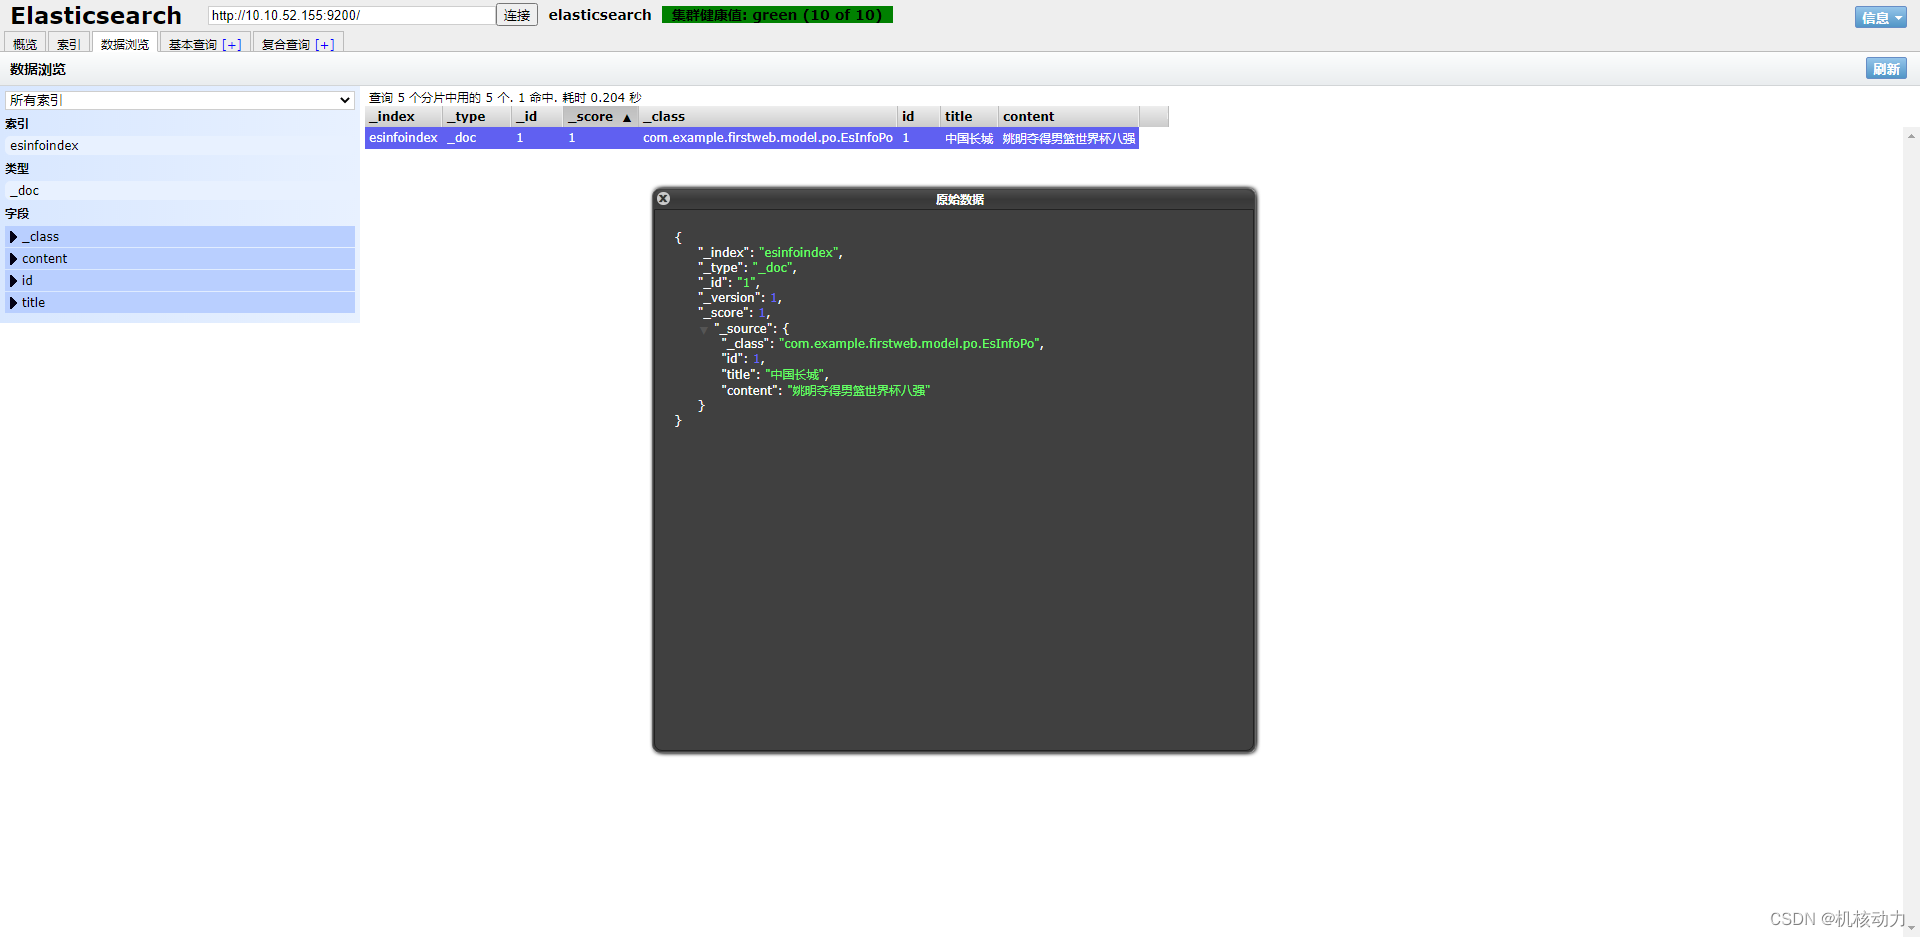Click the "_class" value in raw JSON
1920x937 pixels.
910,344
